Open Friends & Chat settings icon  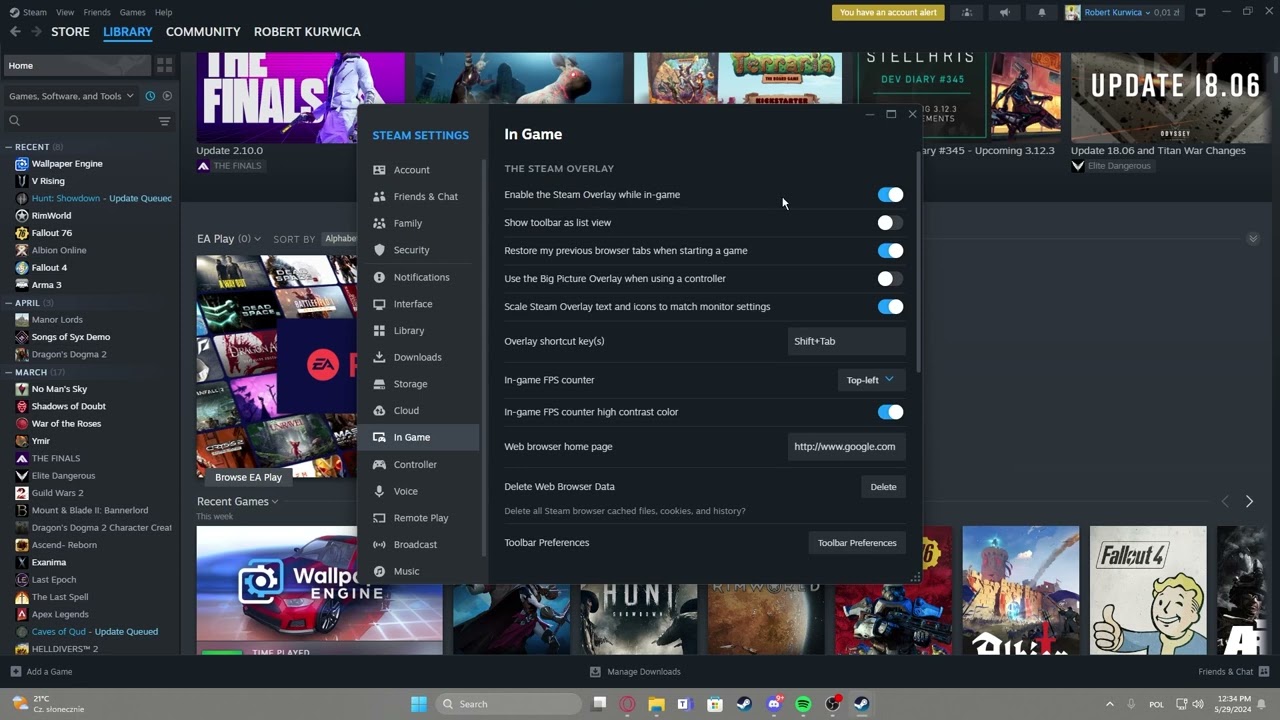pyautogui.click(x=379, y=197)
